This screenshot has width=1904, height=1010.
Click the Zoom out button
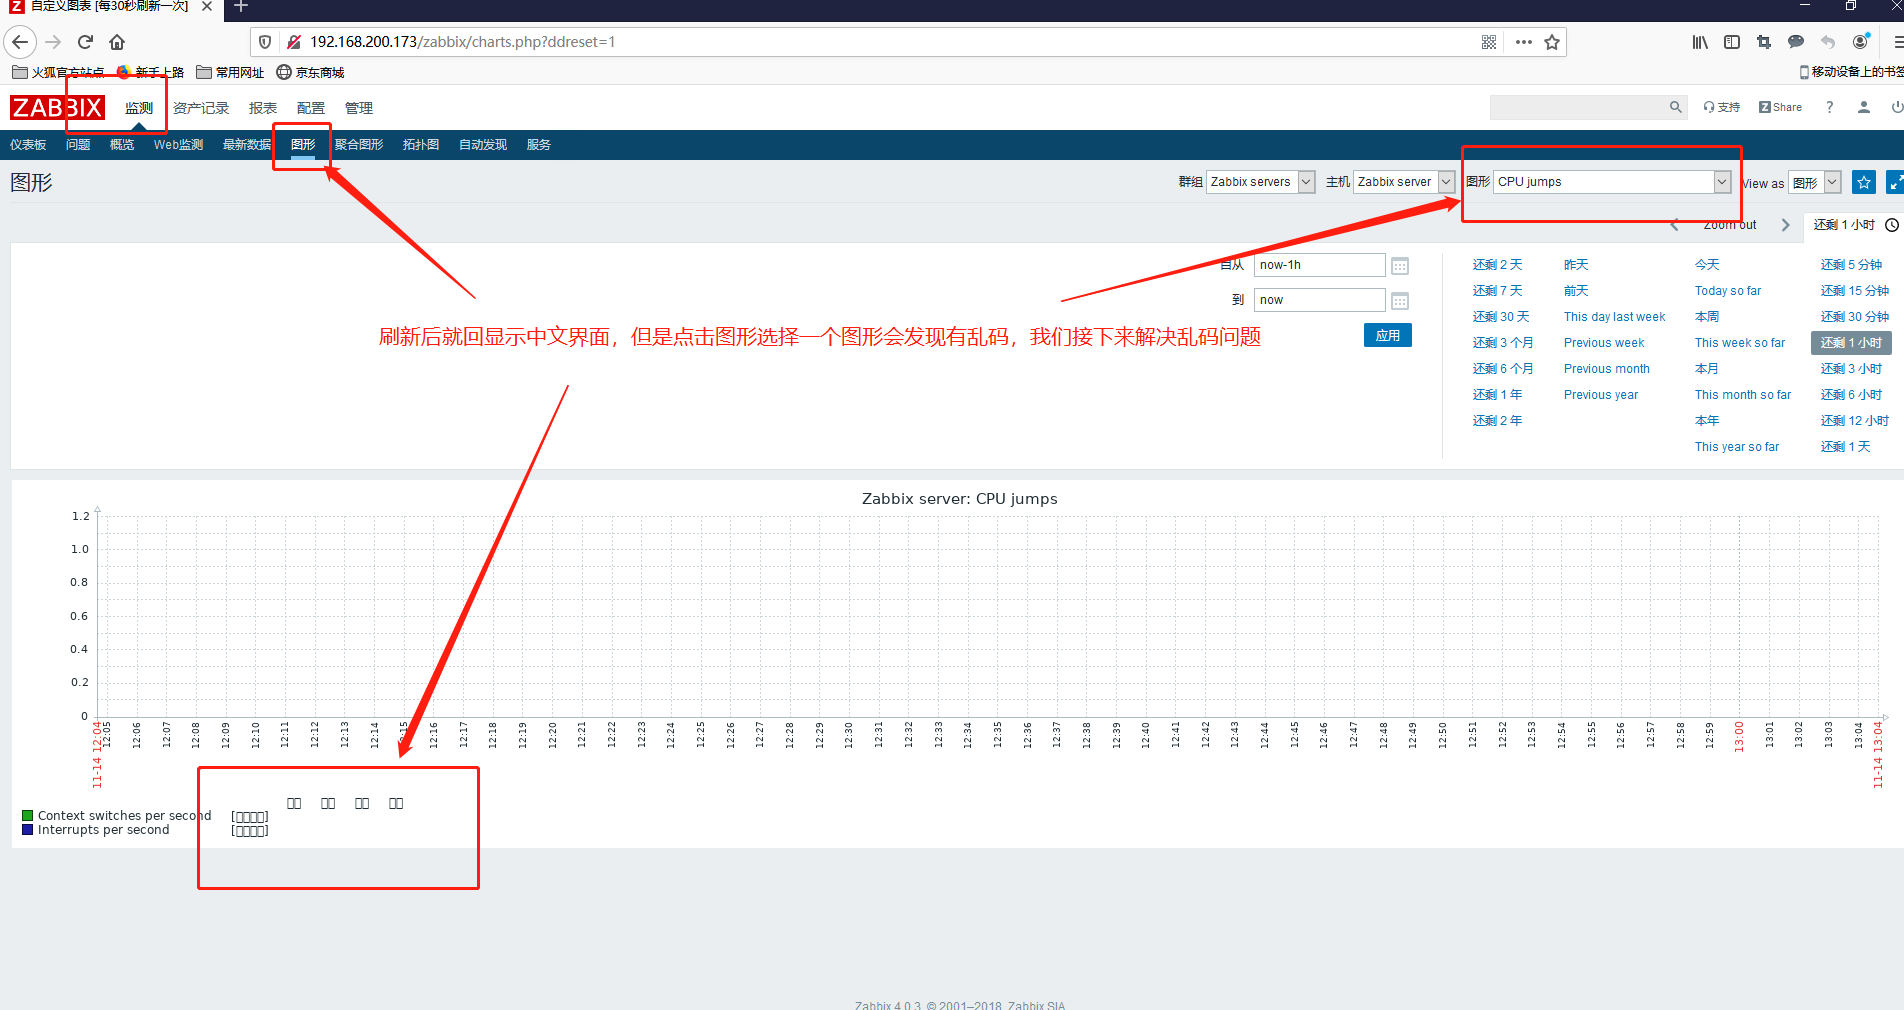[1730, 225]
